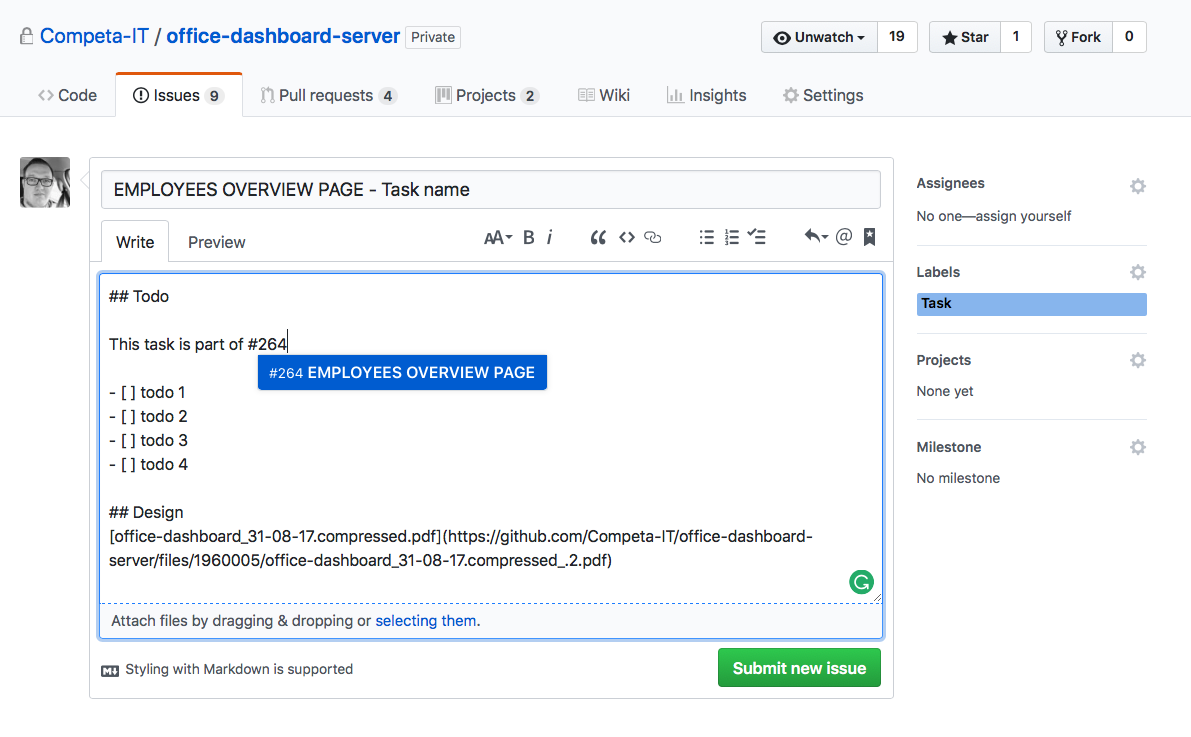1191x737 pixels.
Task: Fork the repository
Action: click(x=1079, y=37)
